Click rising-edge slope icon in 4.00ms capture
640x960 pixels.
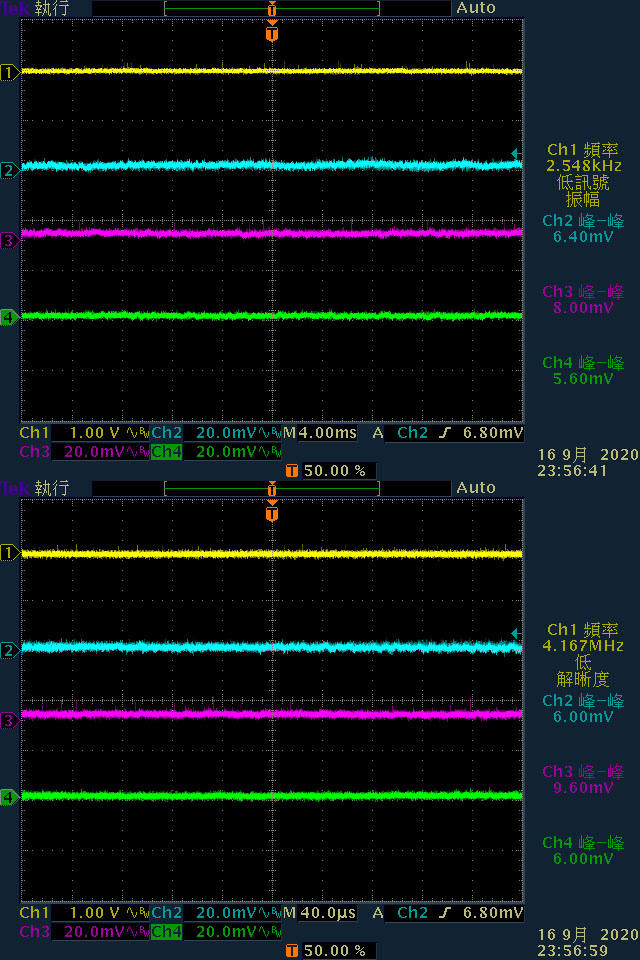pos(445,433)
